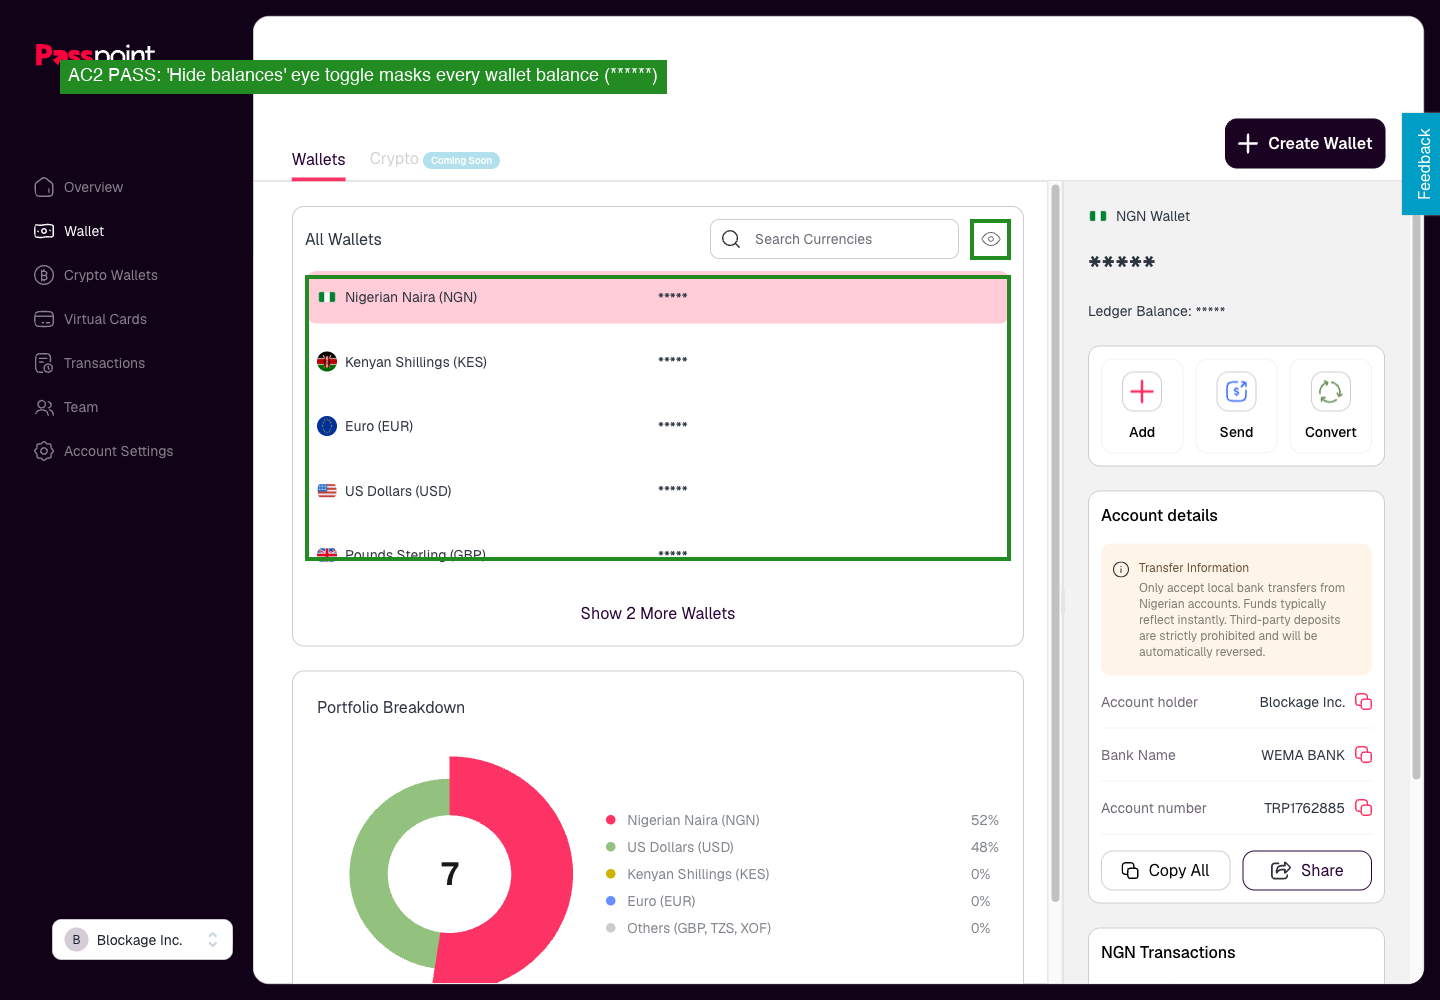Open the Blockage Inc. account switcher
Viewport: 1440px width, 1000px height.
click(x=142, y=939)
